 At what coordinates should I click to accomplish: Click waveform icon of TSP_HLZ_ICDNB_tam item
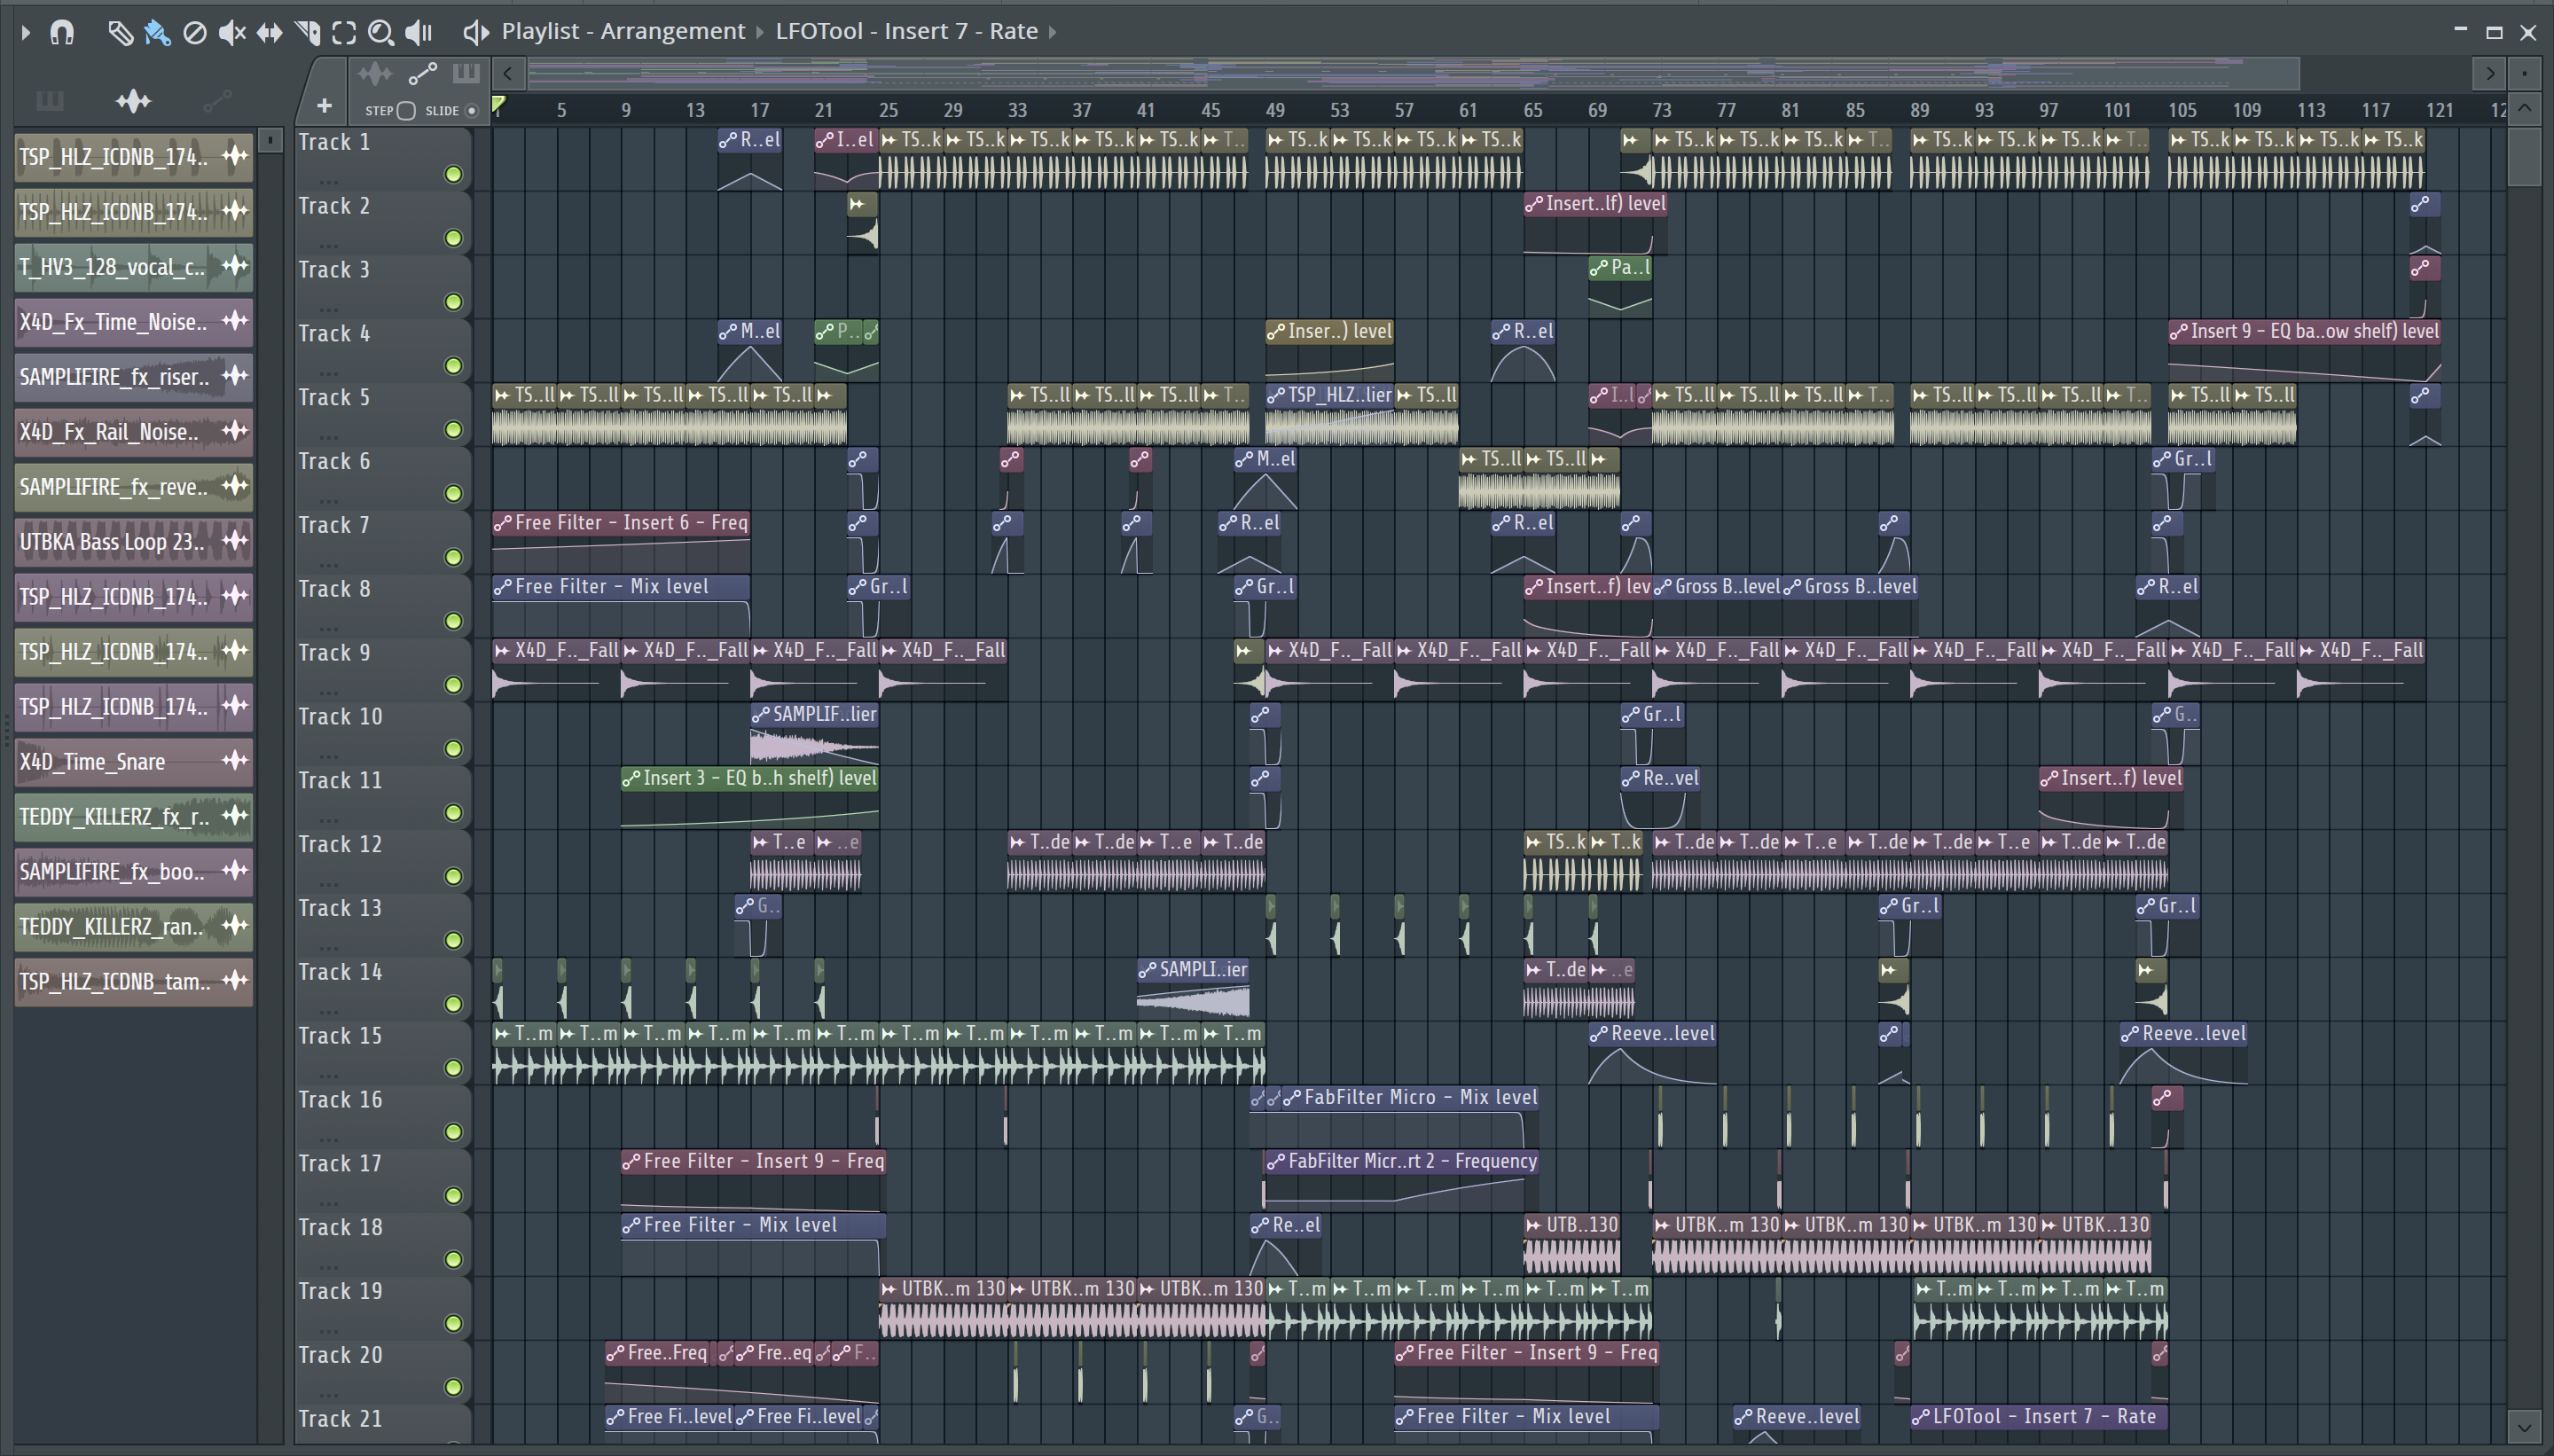[x=235, y=981]
